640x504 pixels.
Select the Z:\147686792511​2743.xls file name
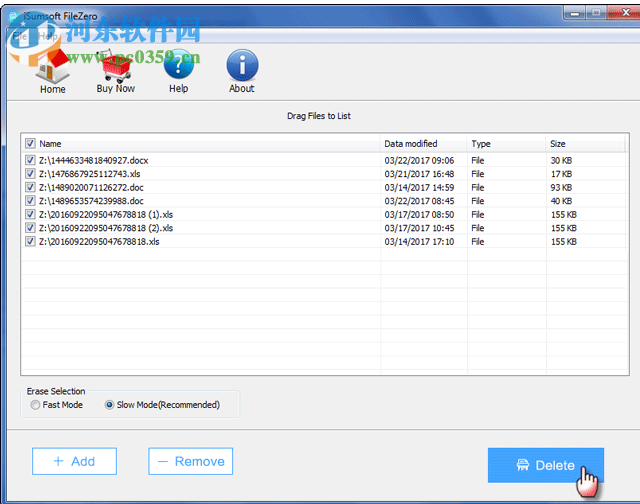[90, 174]
